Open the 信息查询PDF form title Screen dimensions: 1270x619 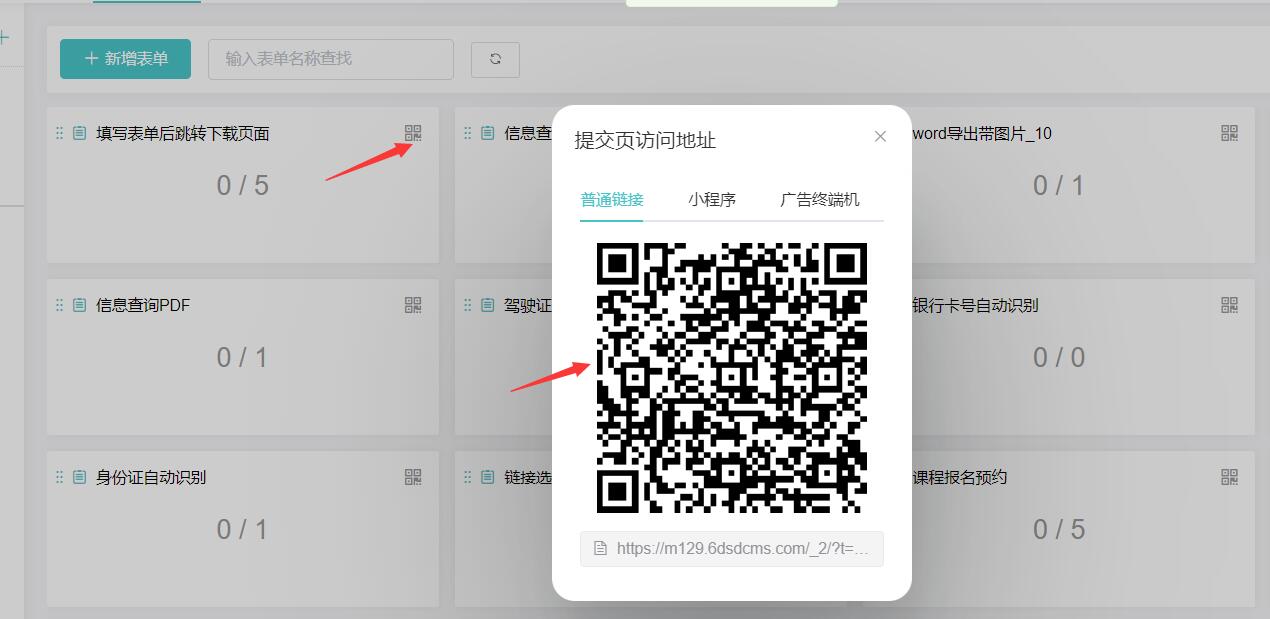143,305
